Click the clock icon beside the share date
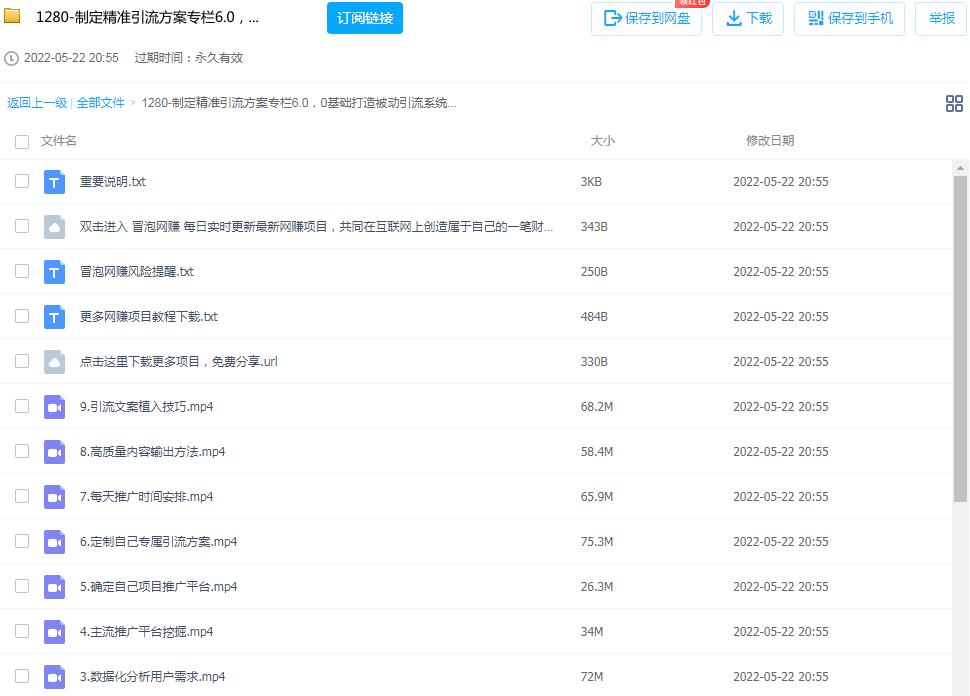The height and width of the screenshot is (696, 970). tap(11, 58)
